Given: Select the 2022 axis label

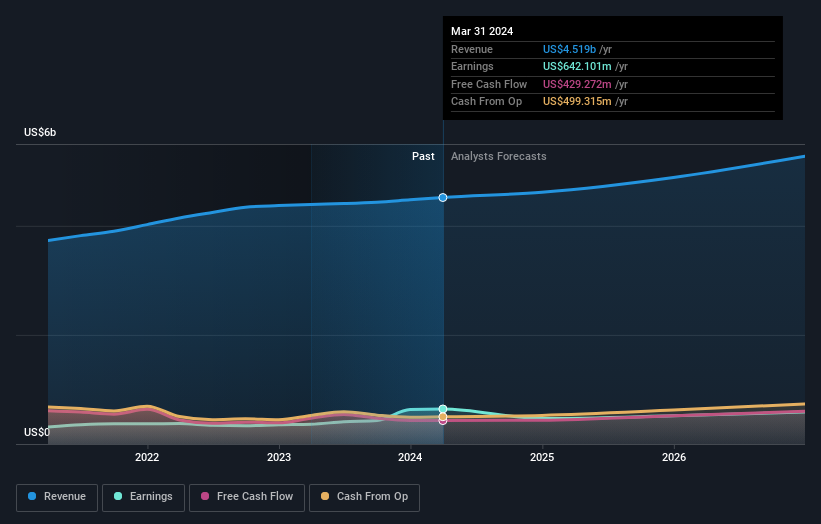Looking at the screenshot, I should 147,457.
